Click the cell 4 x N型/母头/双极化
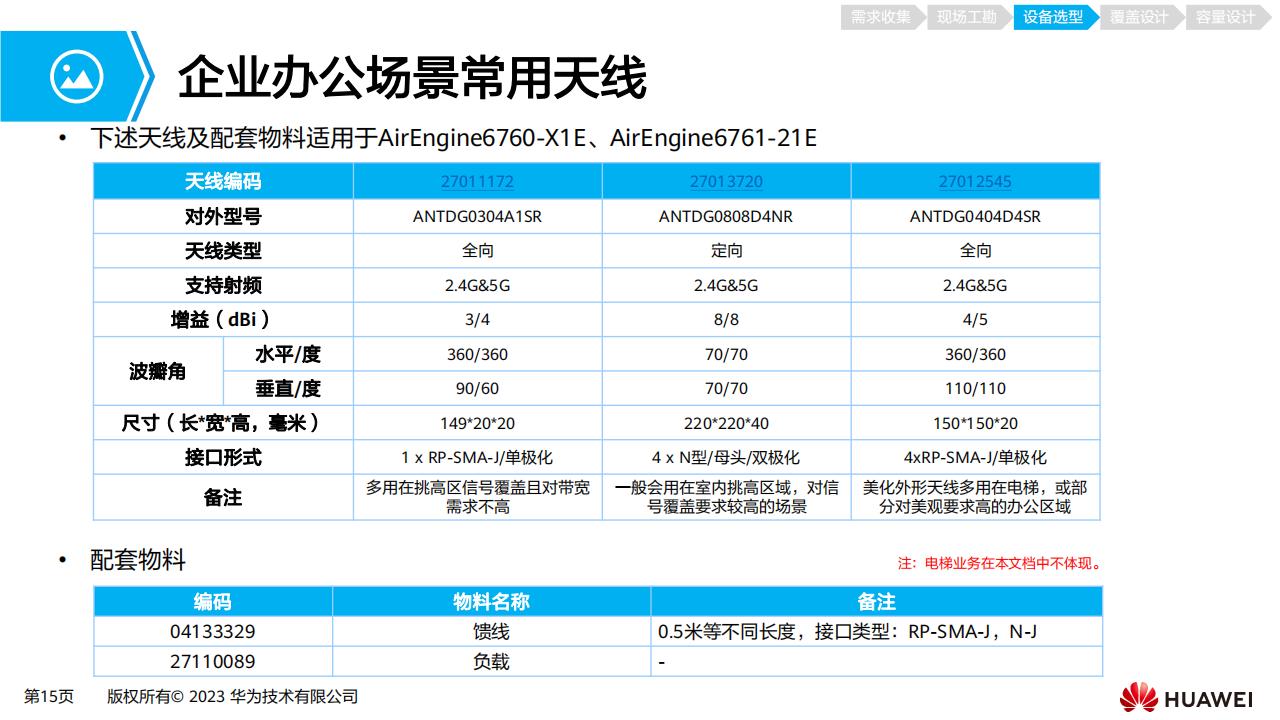Viewport: 1280px width, 720px height. pyautogui.click(x=726, y=457)
